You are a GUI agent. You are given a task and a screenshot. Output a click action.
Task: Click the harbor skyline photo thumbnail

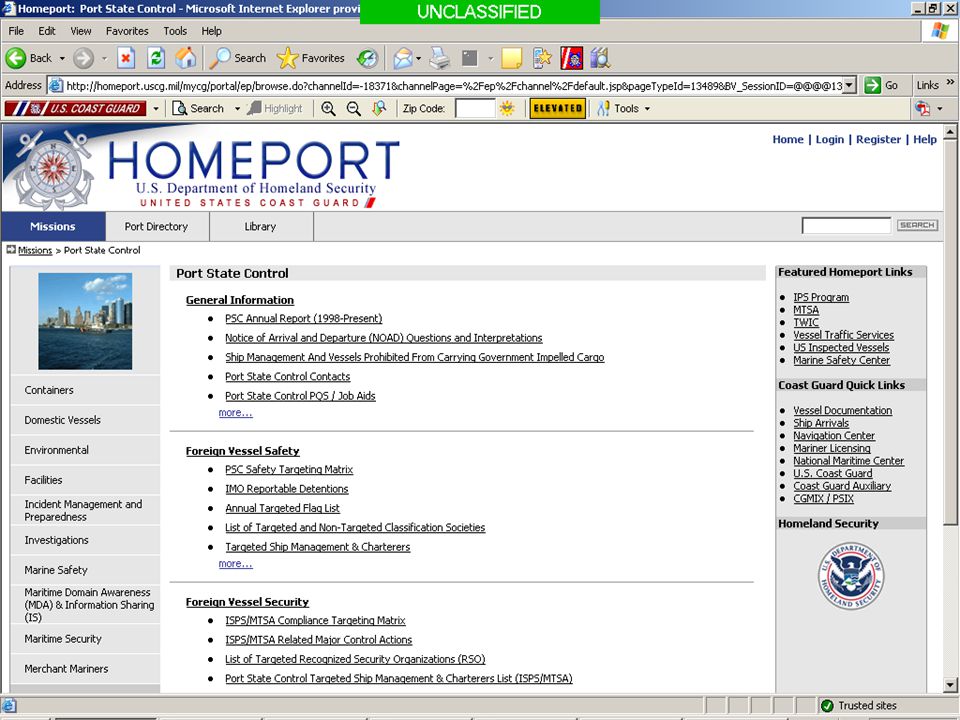coord(85,321)
